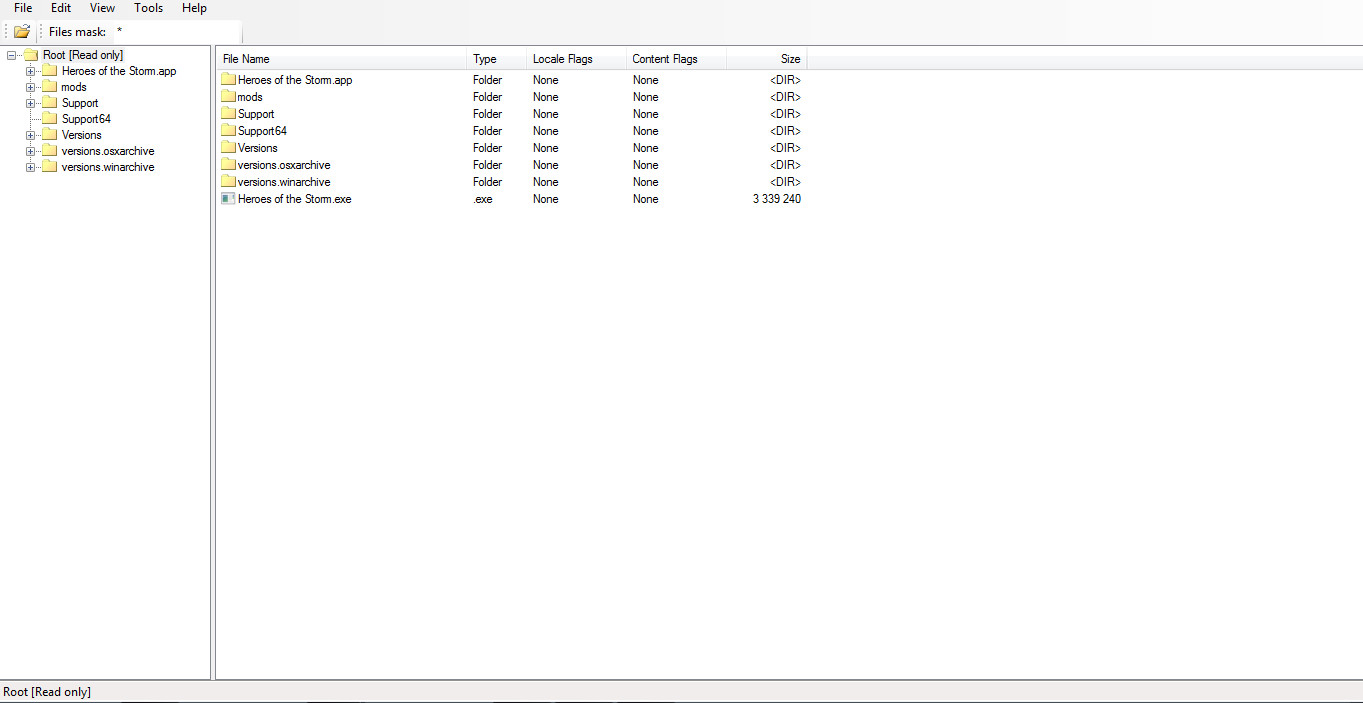Click versions.winarchive folder icon in the tree

49,167
